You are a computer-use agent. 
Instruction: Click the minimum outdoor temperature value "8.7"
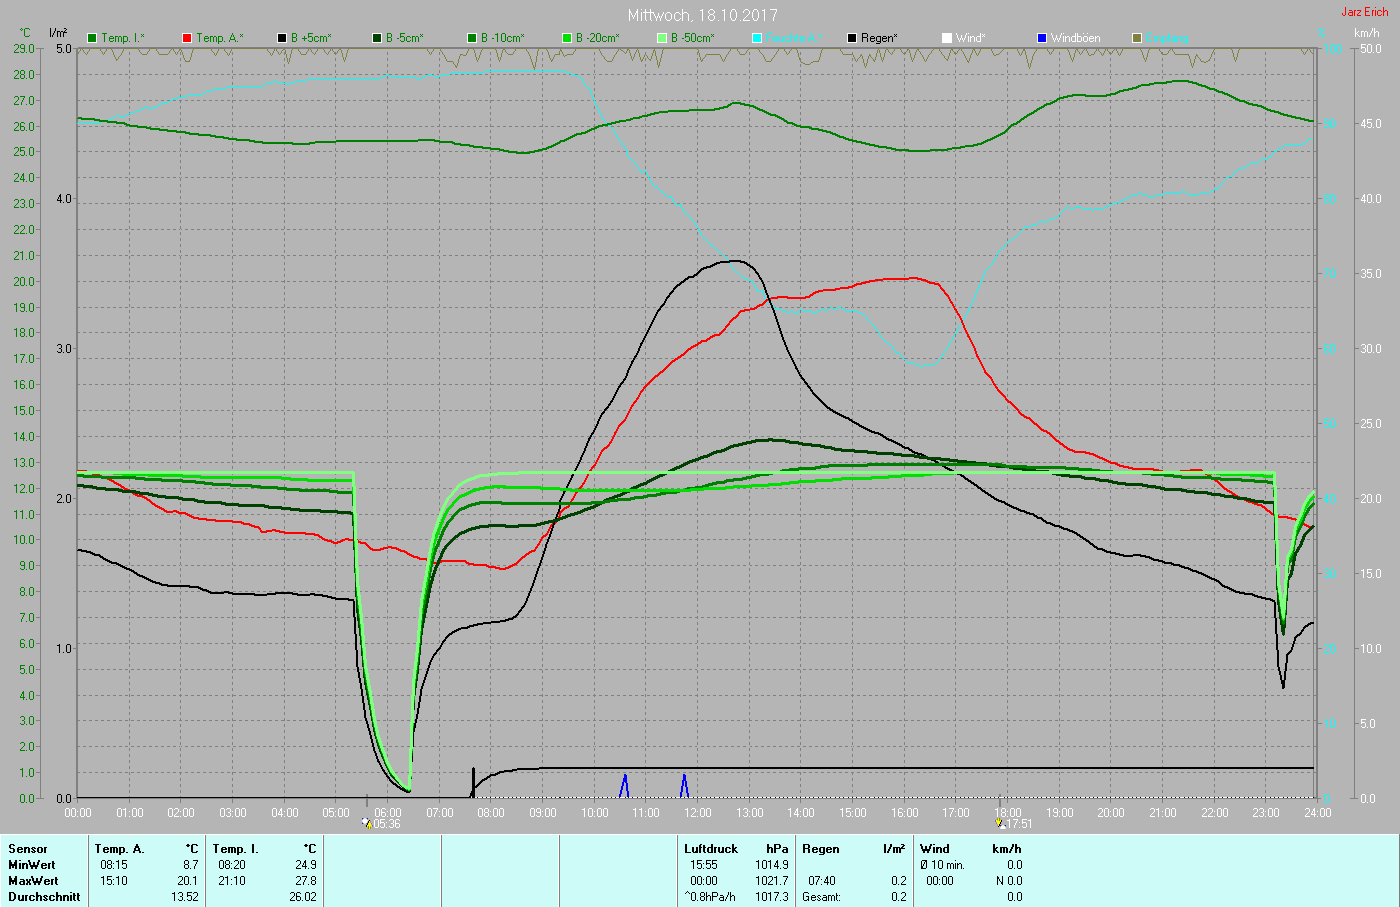point(190,865)
